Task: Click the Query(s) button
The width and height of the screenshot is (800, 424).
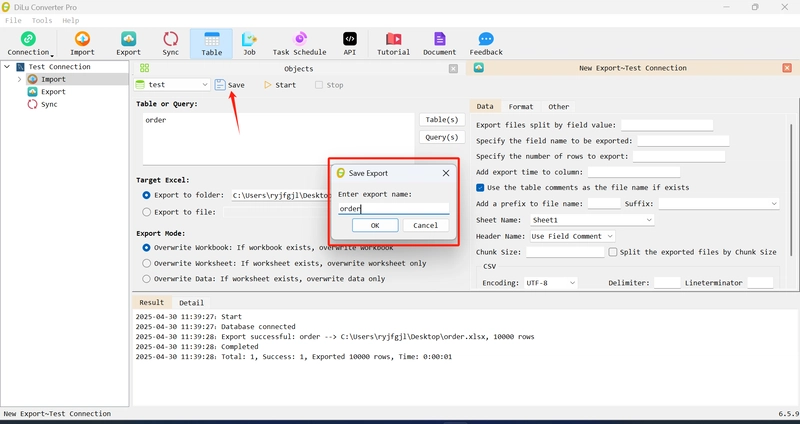Action: (x=442, y=137)
